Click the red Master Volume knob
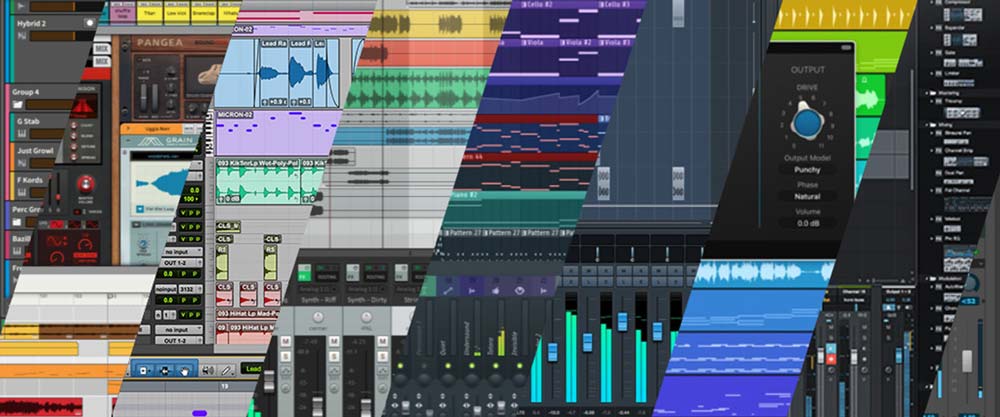The image size is (1000, 417). click(x=84, y=184)
